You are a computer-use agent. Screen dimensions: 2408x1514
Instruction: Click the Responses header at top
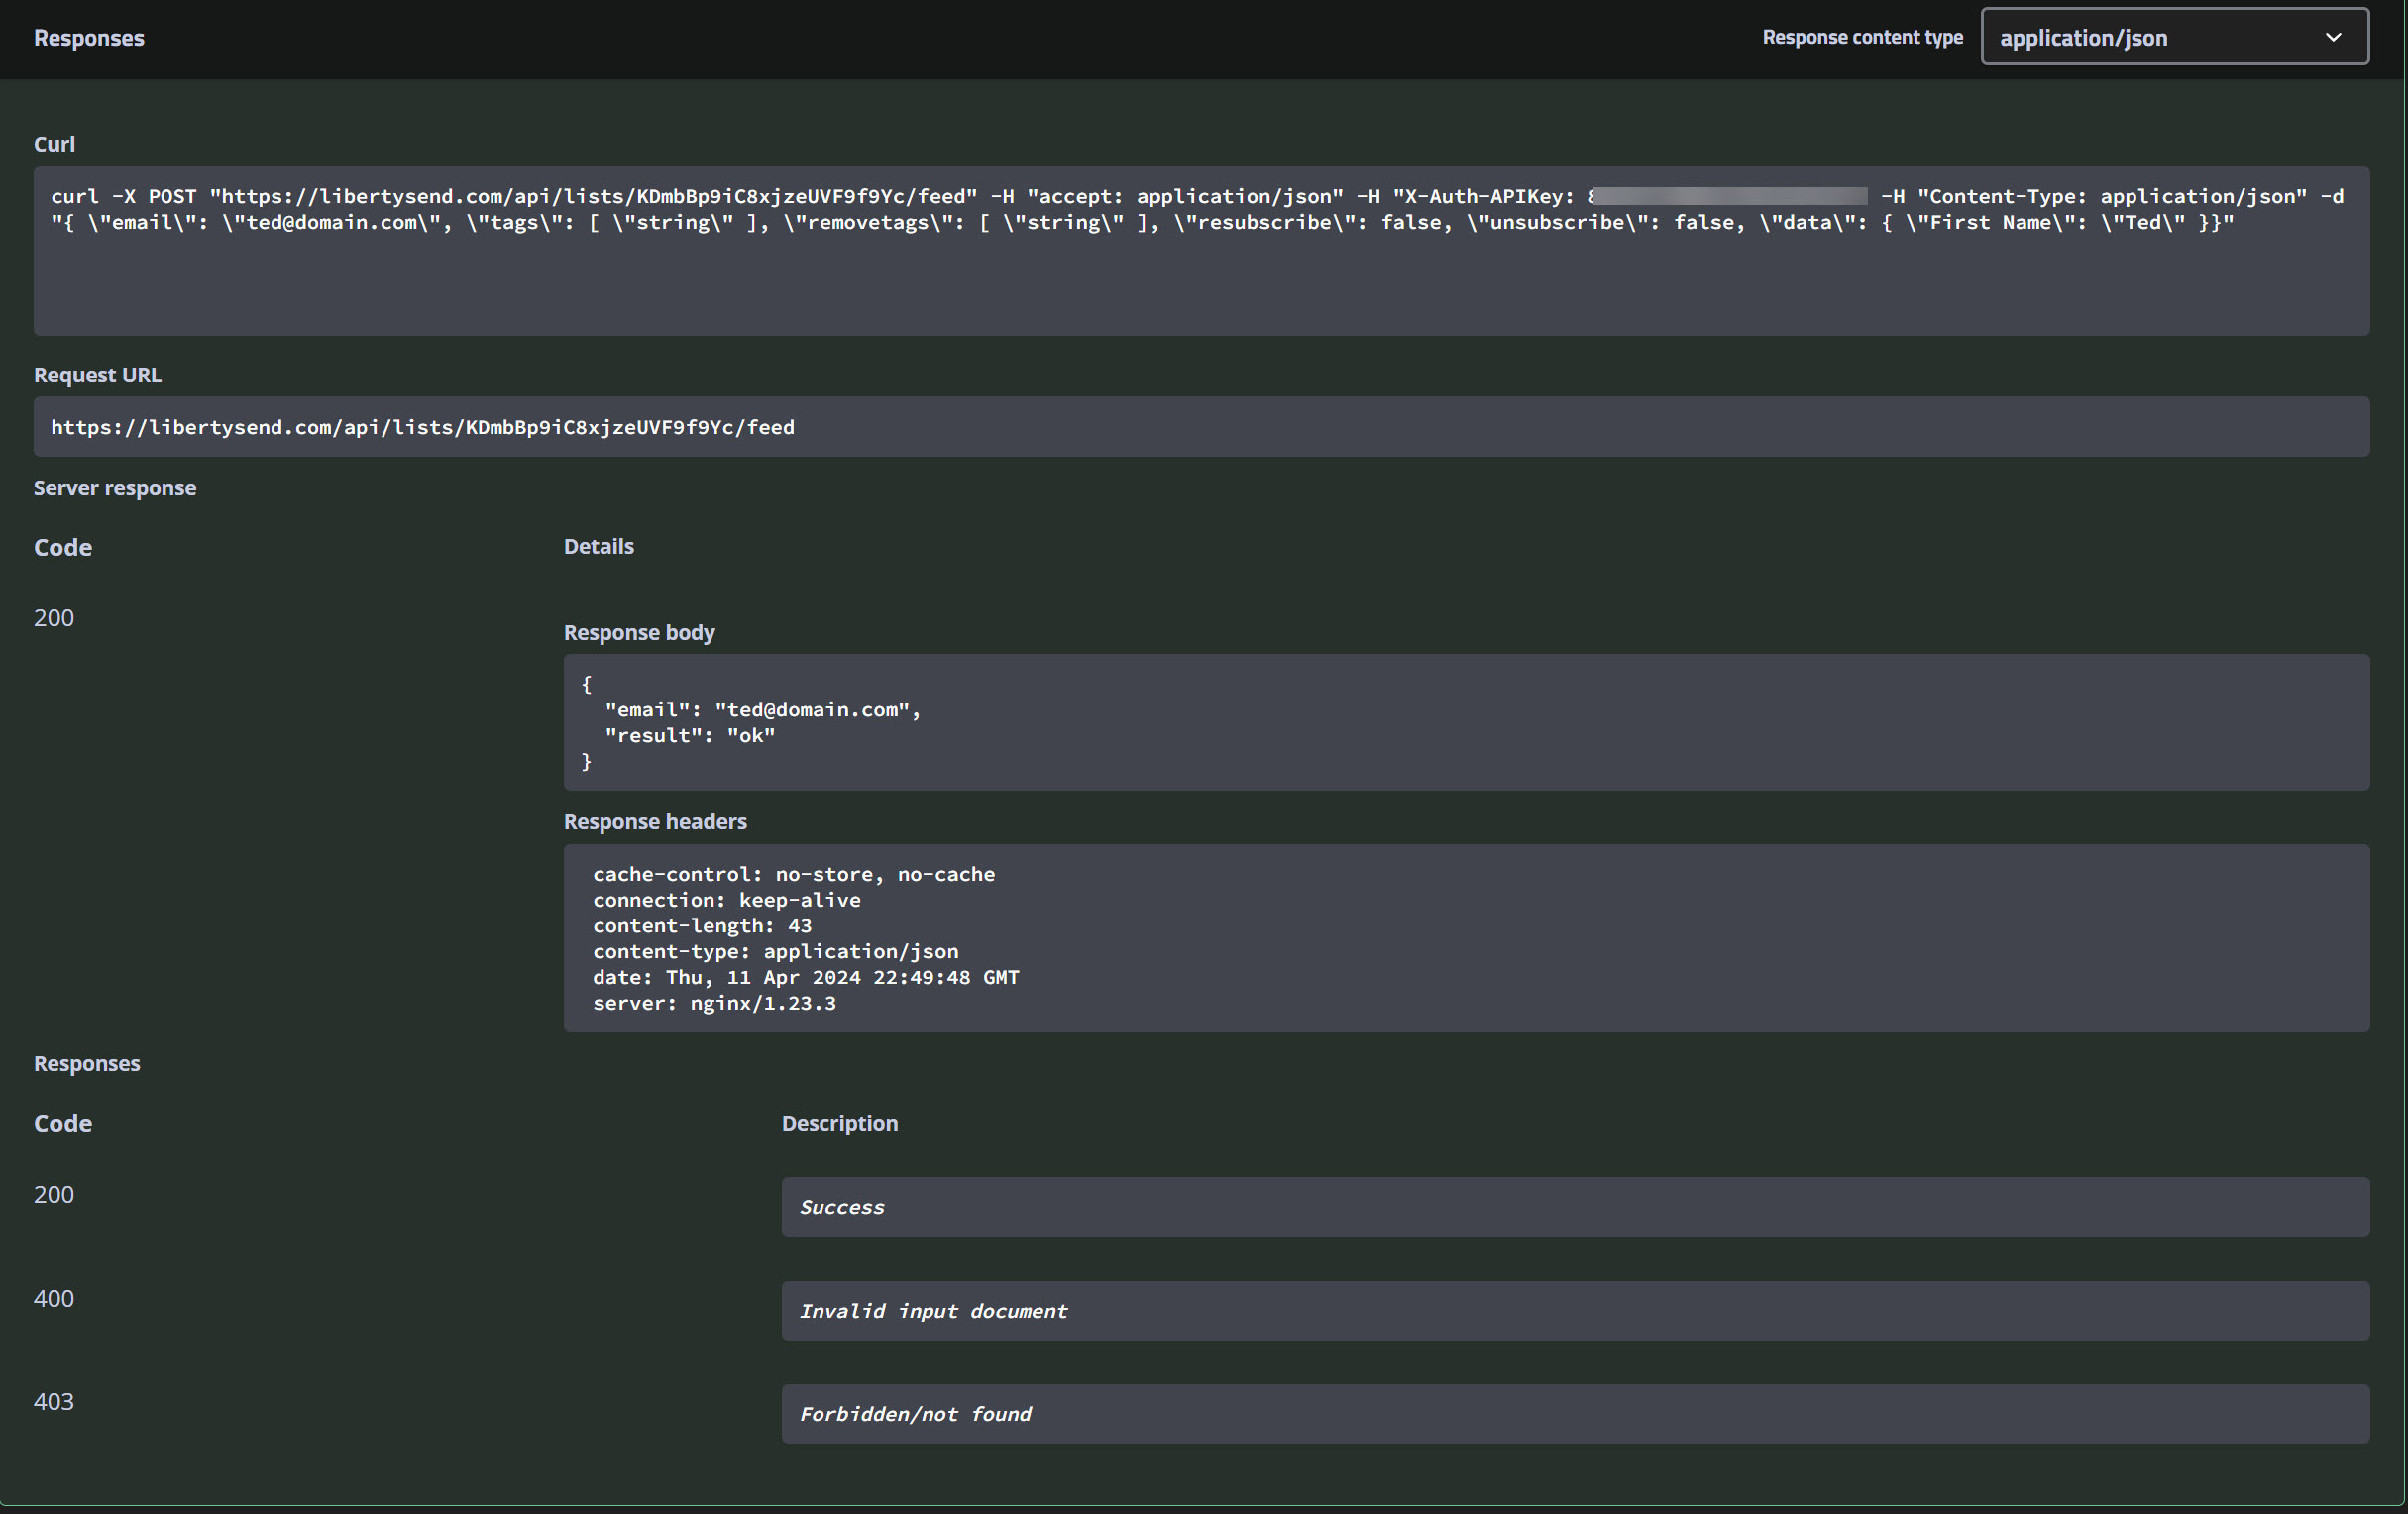89,38
